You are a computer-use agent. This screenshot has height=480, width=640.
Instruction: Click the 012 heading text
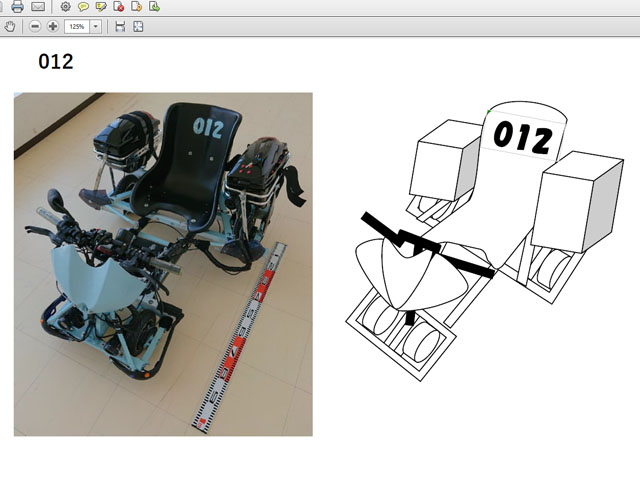coord(56,62)
